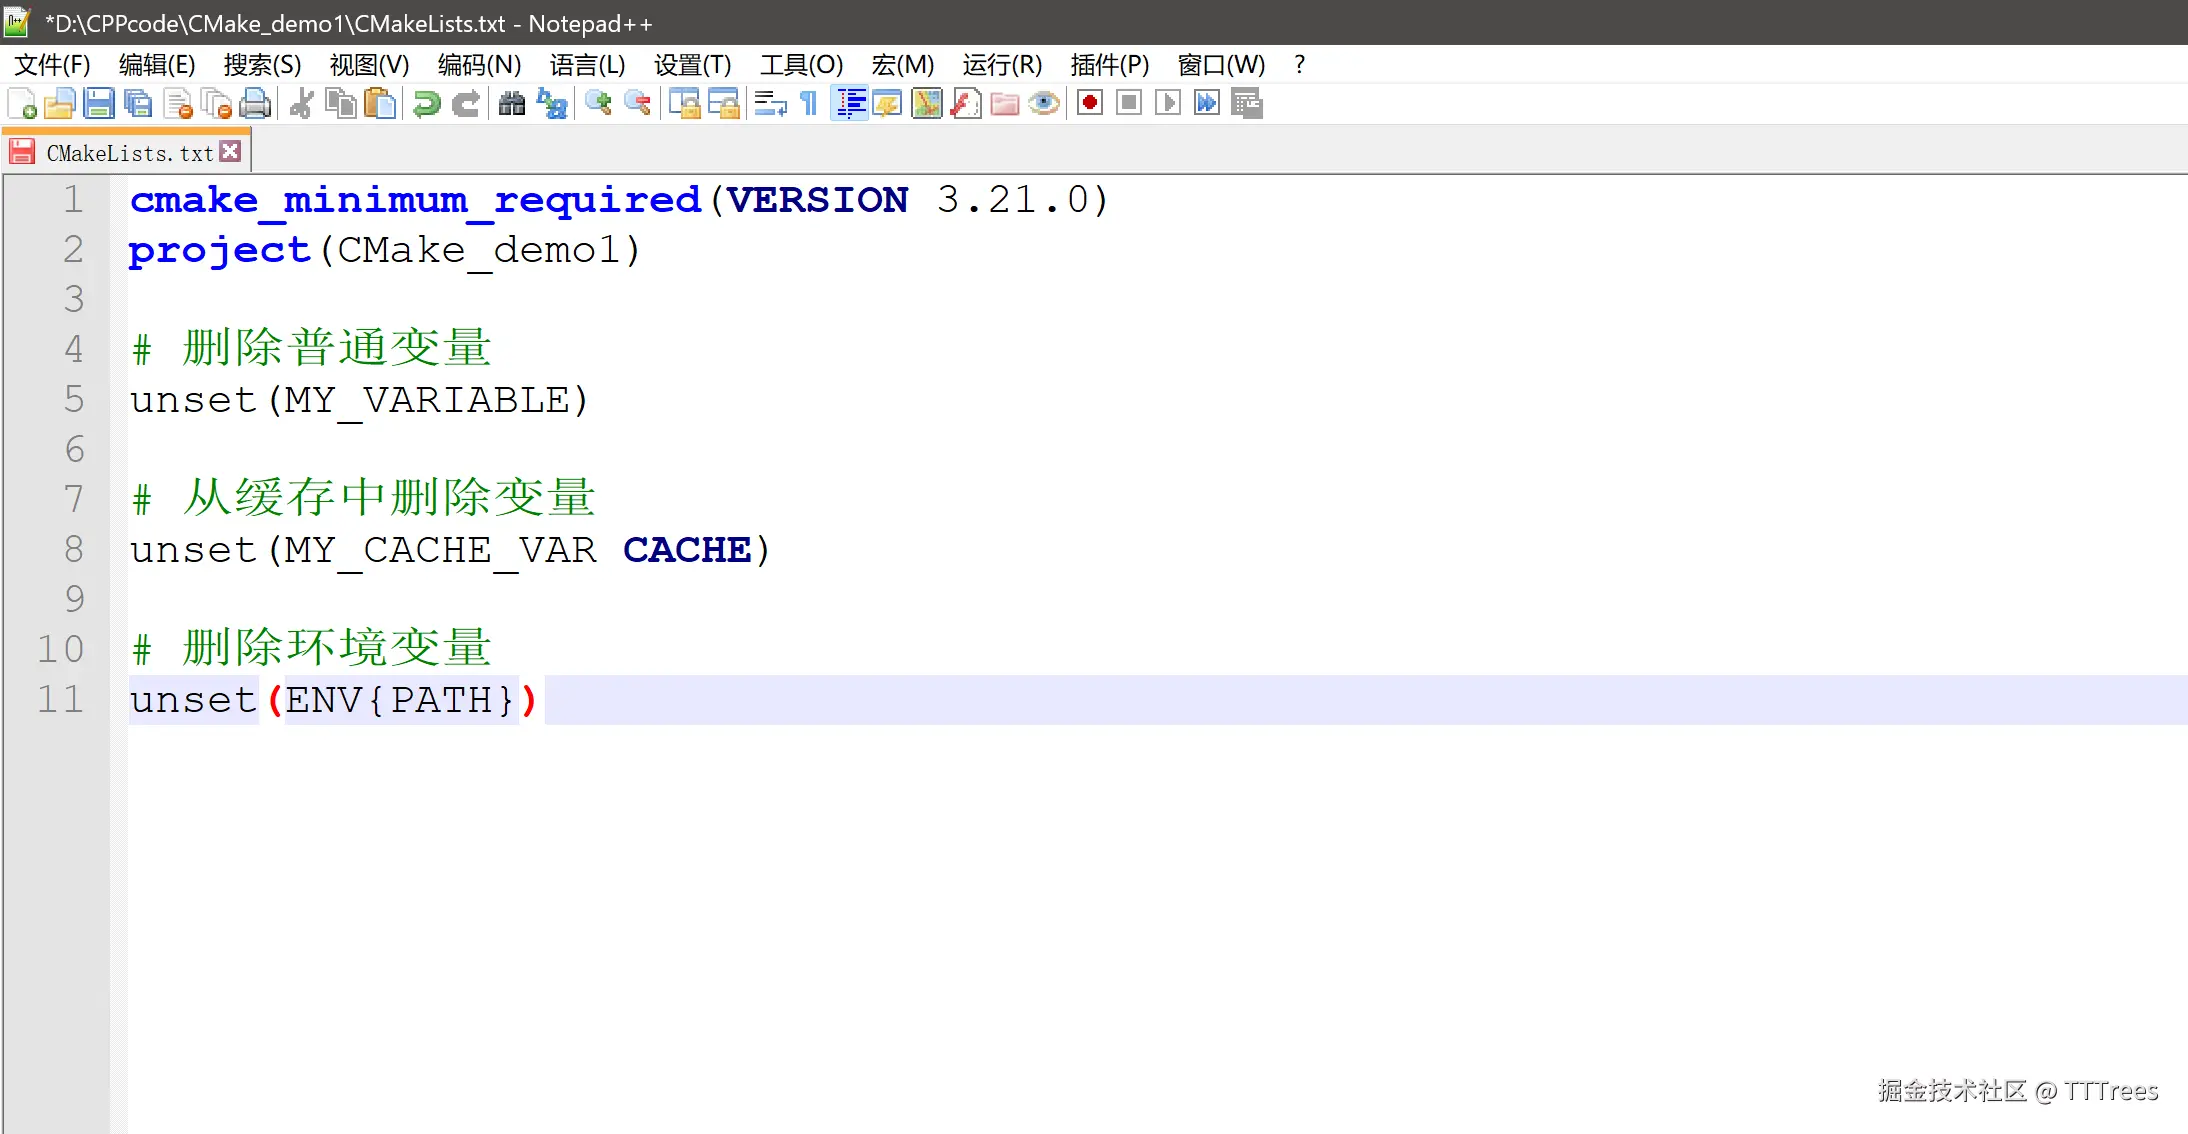
Task: Expand the 设置(T) menu
Action: (692, 65)
